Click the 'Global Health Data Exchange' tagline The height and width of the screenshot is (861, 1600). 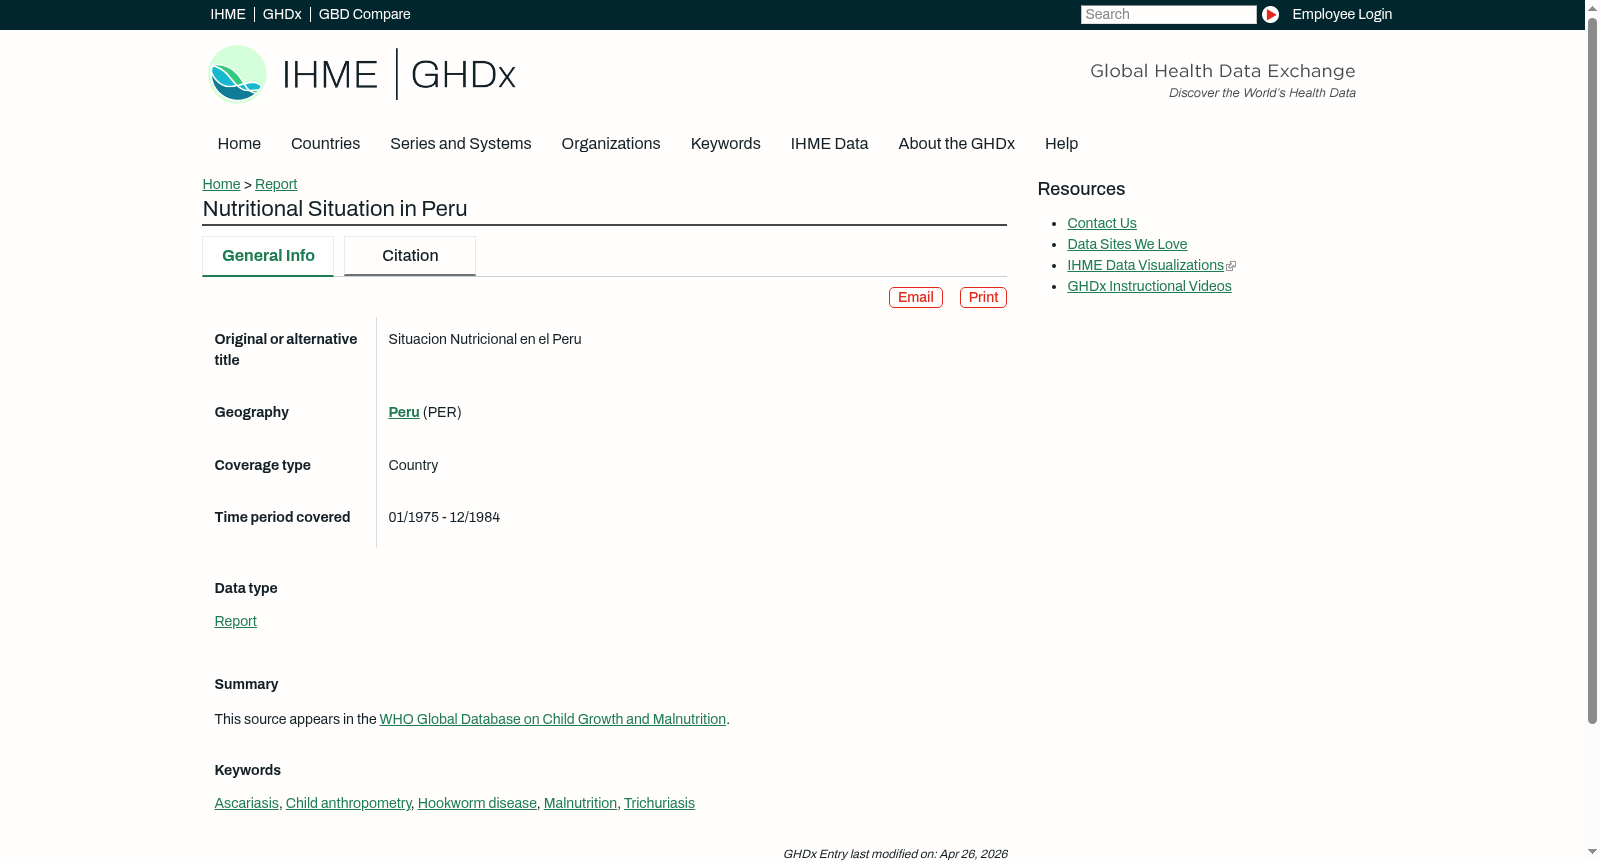point(1222,71)
